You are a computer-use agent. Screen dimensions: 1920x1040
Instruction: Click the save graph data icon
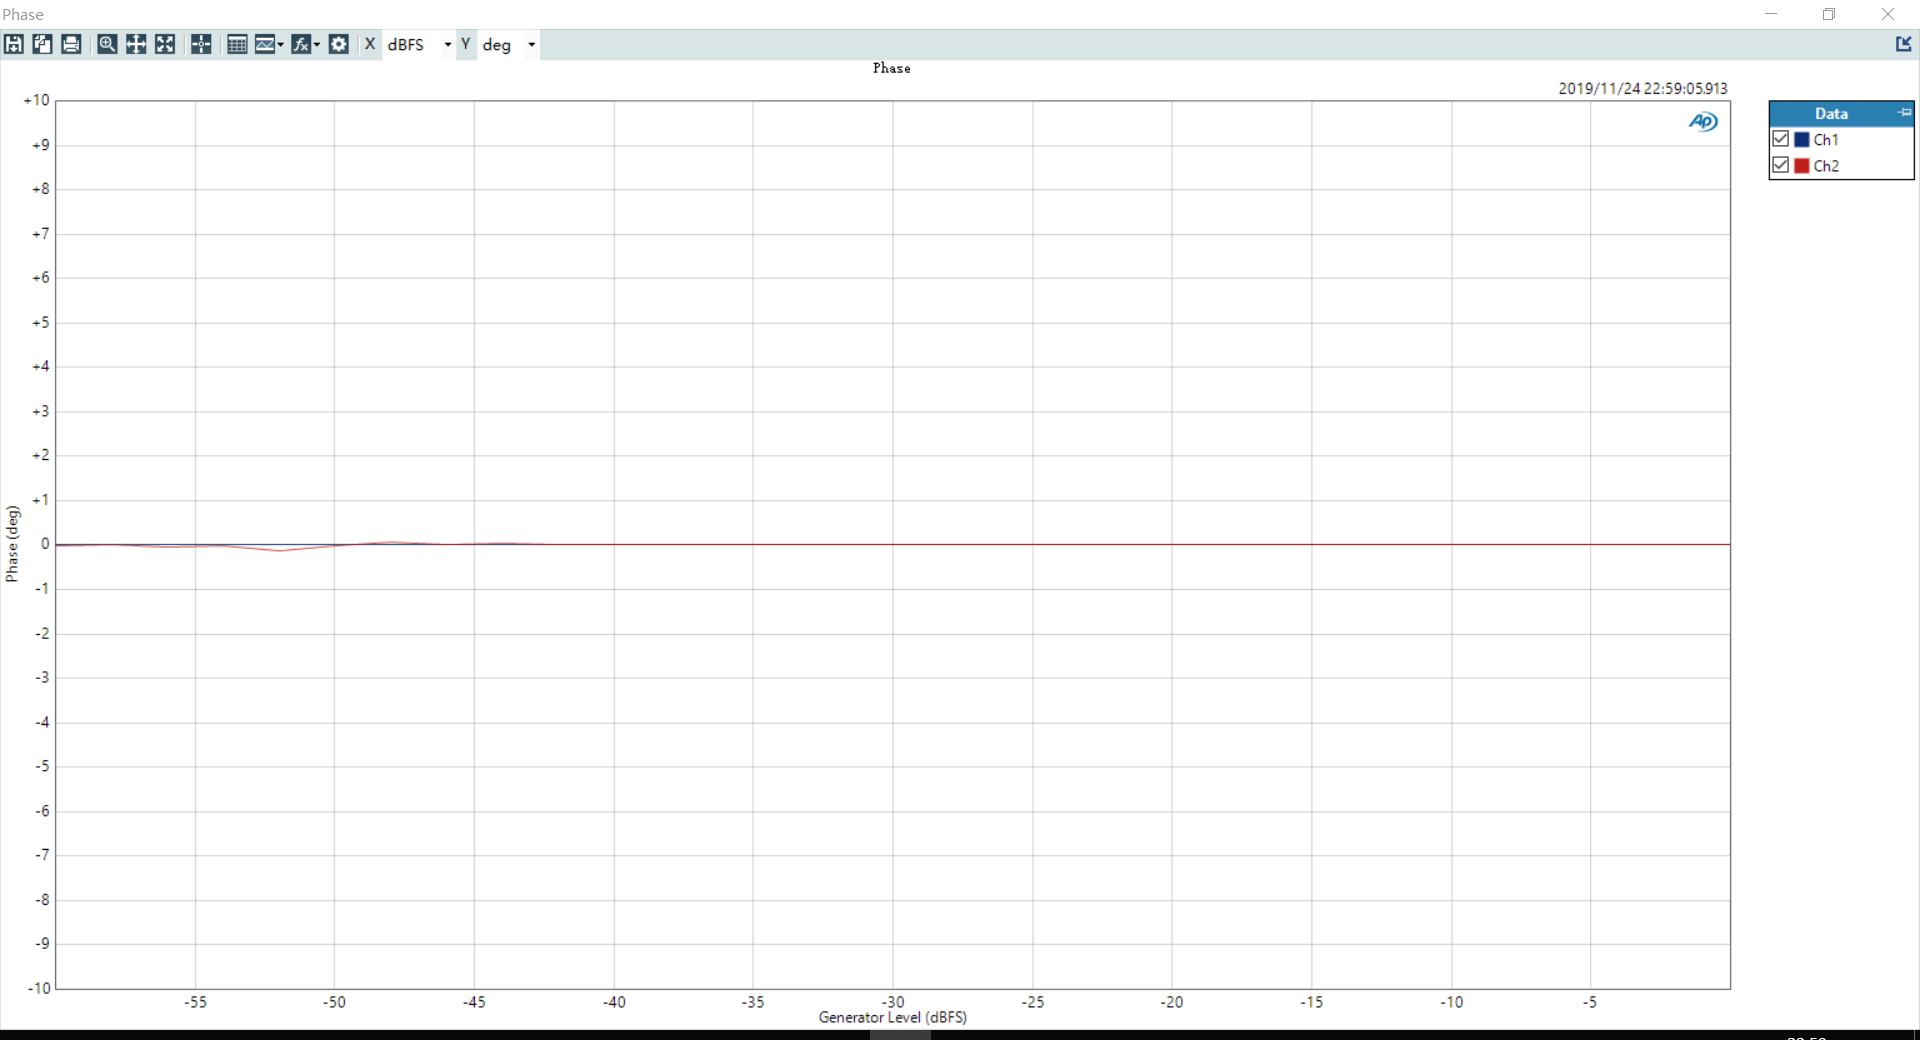(14, 44)
